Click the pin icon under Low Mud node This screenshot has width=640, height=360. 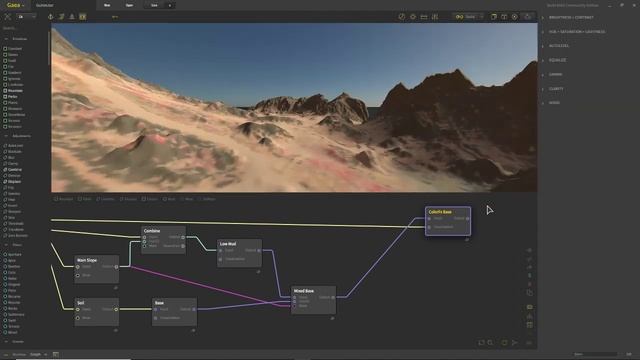[258, 271]
